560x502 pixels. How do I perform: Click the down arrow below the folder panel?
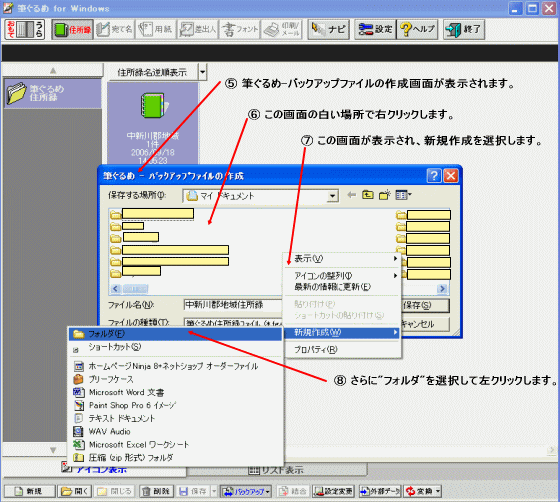[53, 450]
